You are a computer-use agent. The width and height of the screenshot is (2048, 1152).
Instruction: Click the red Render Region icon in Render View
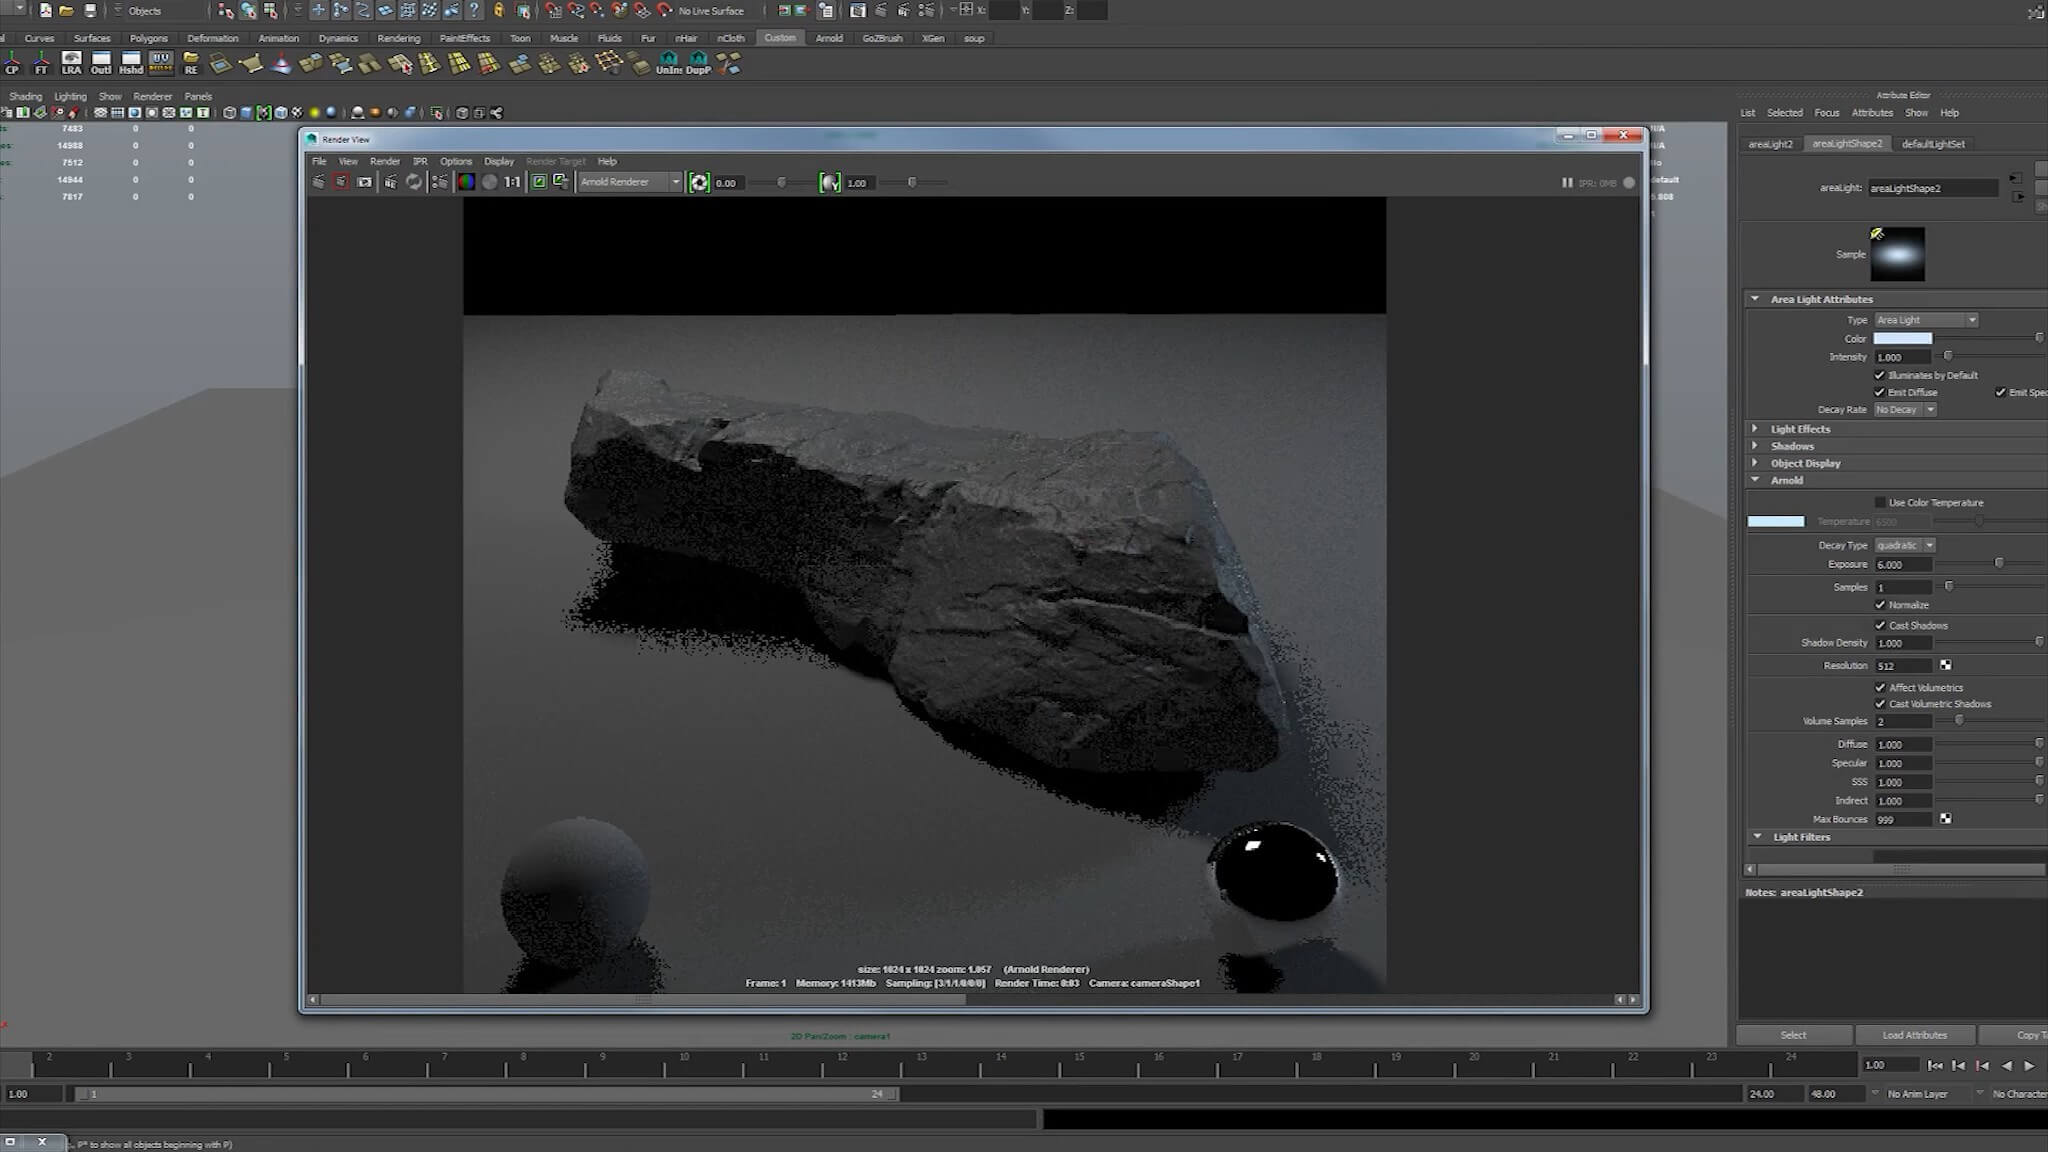pos(341,182)
